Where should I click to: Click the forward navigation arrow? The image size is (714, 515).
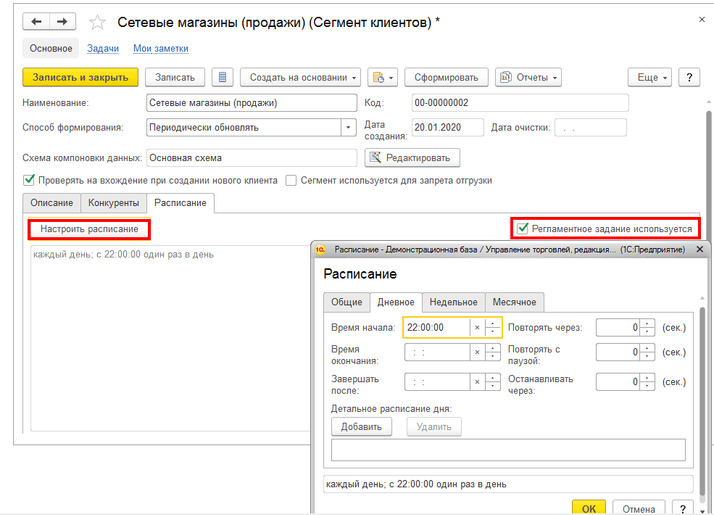pos(62,21)
